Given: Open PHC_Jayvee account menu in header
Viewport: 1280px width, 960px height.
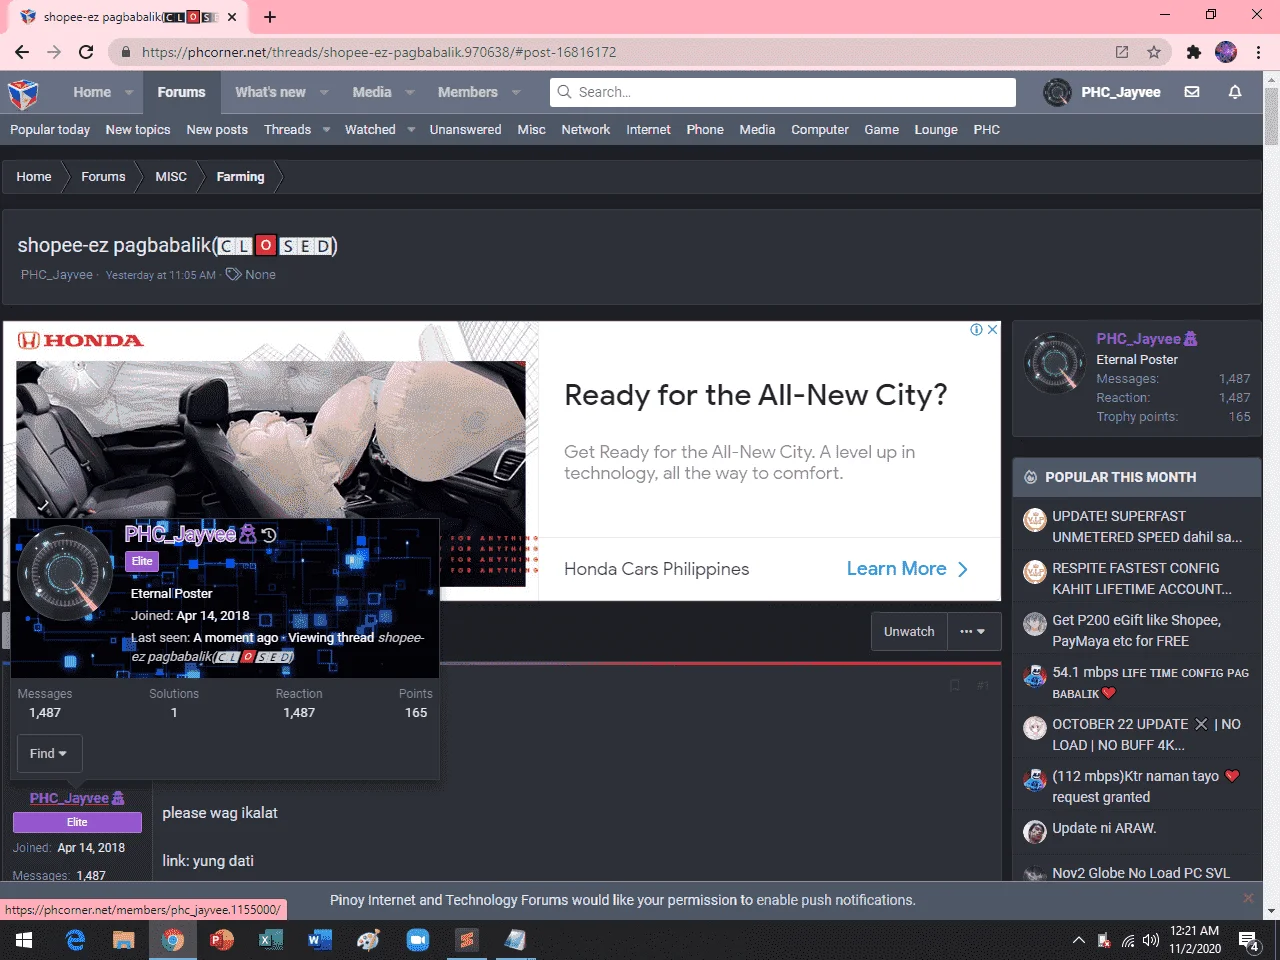Looking at the screenshot, I should click(1102, 92).
